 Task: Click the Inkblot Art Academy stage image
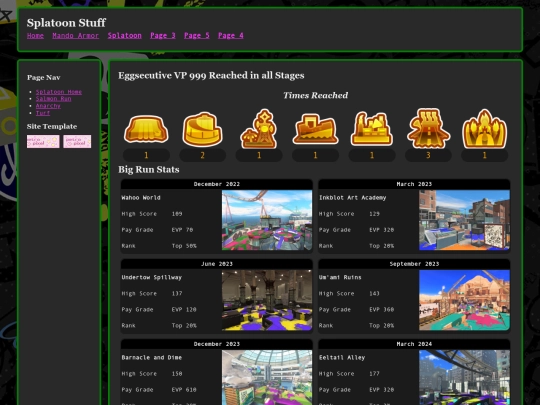[x=464, y=220]
